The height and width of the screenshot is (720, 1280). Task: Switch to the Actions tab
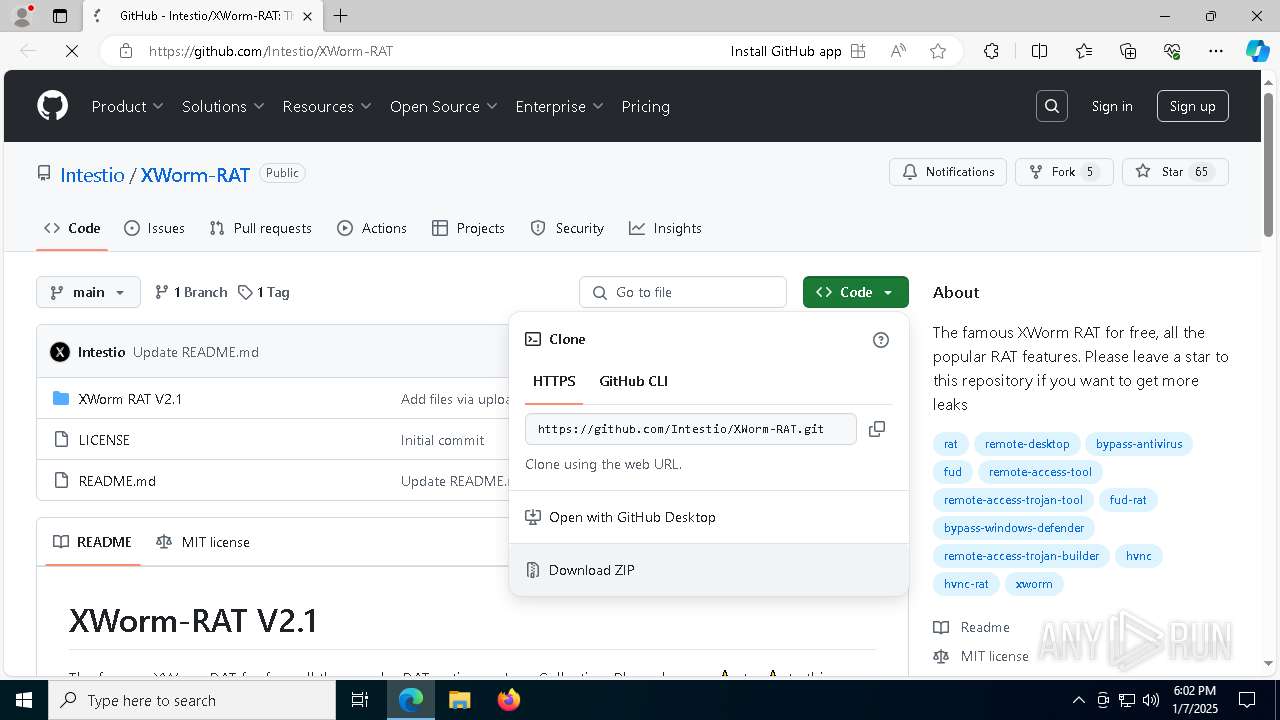(372, 228)
